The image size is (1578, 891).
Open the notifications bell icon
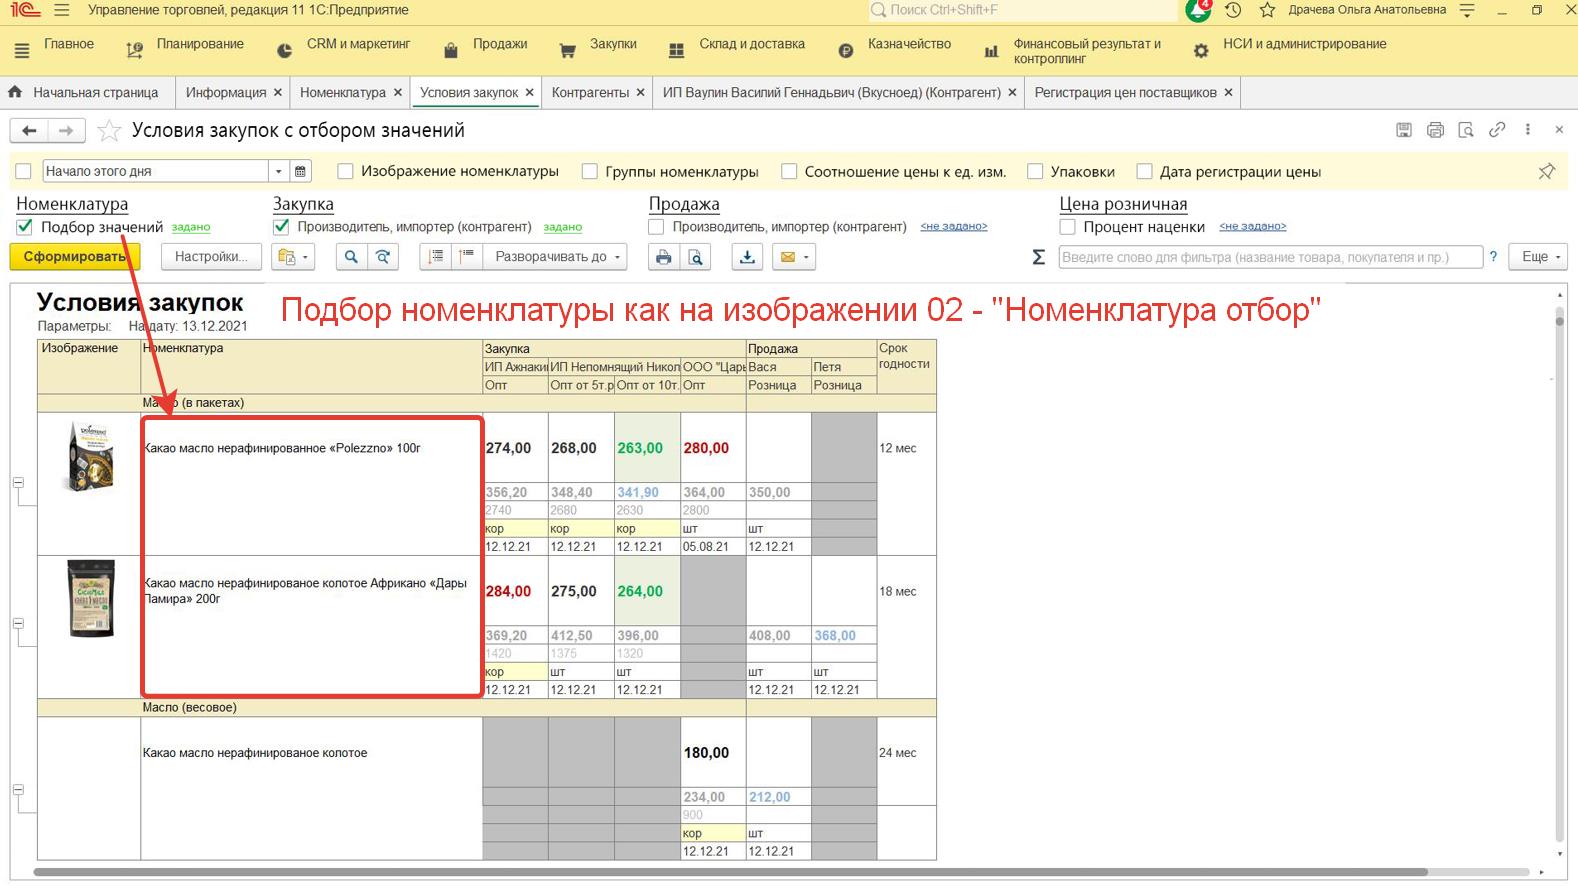(1198, 10)
